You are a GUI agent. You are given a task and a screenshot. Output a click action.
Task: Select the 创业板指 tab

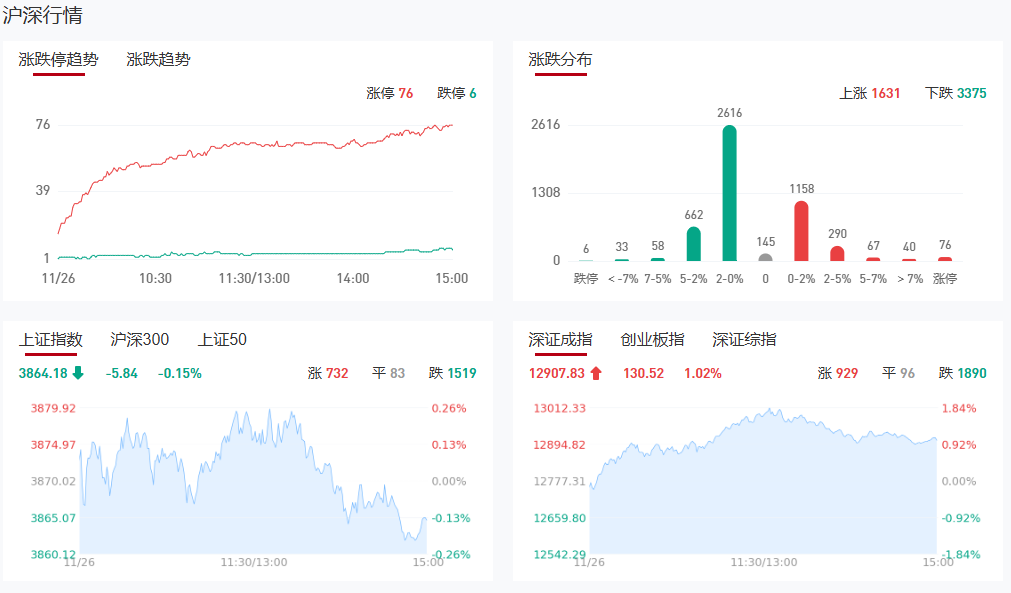[x=652, y=340]
